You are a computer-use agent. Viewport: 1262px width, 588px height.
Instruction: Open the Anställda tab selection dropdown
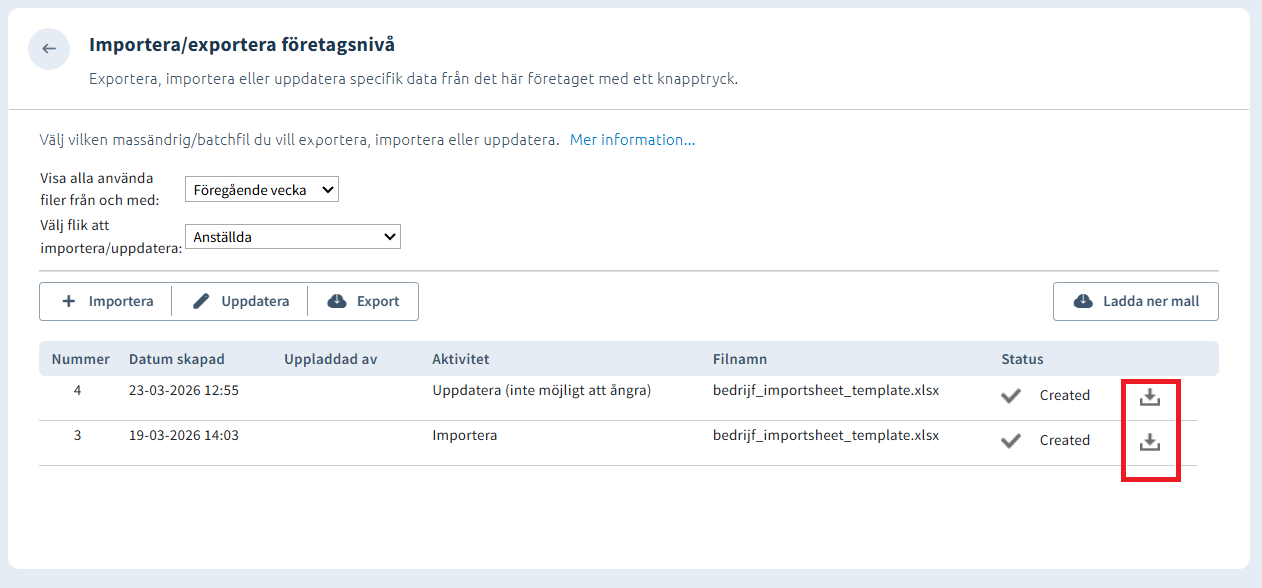click(293, 237)
